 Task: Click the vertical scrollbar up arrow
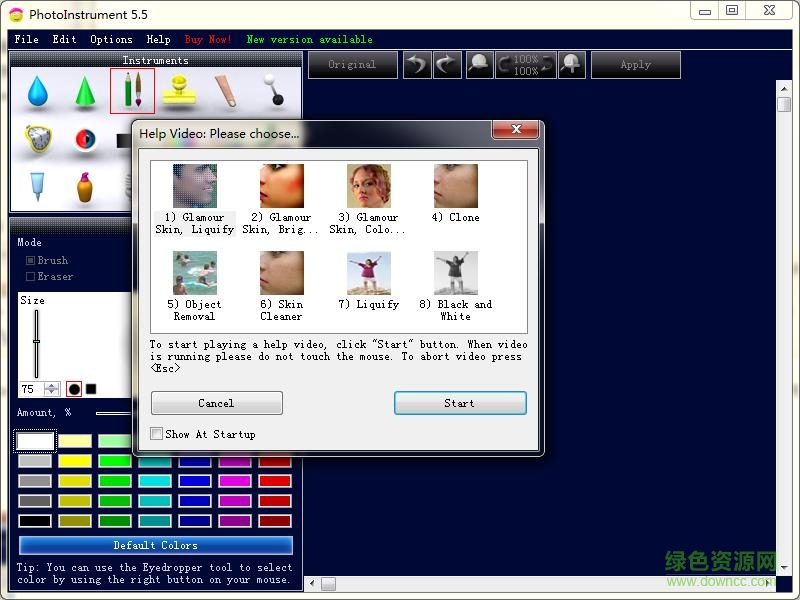point(784,89)
